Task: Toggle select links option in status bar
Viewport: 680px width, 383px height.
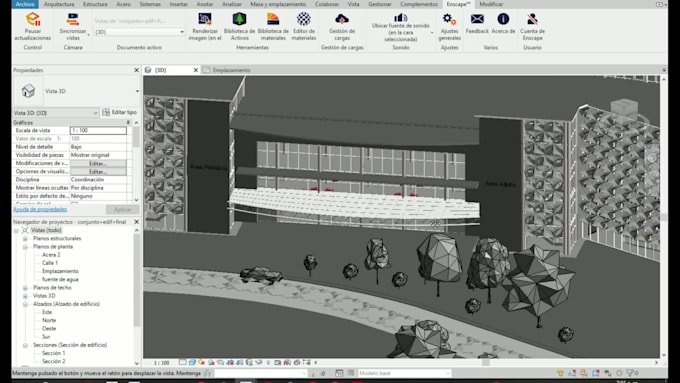Action: click(560, 373)
